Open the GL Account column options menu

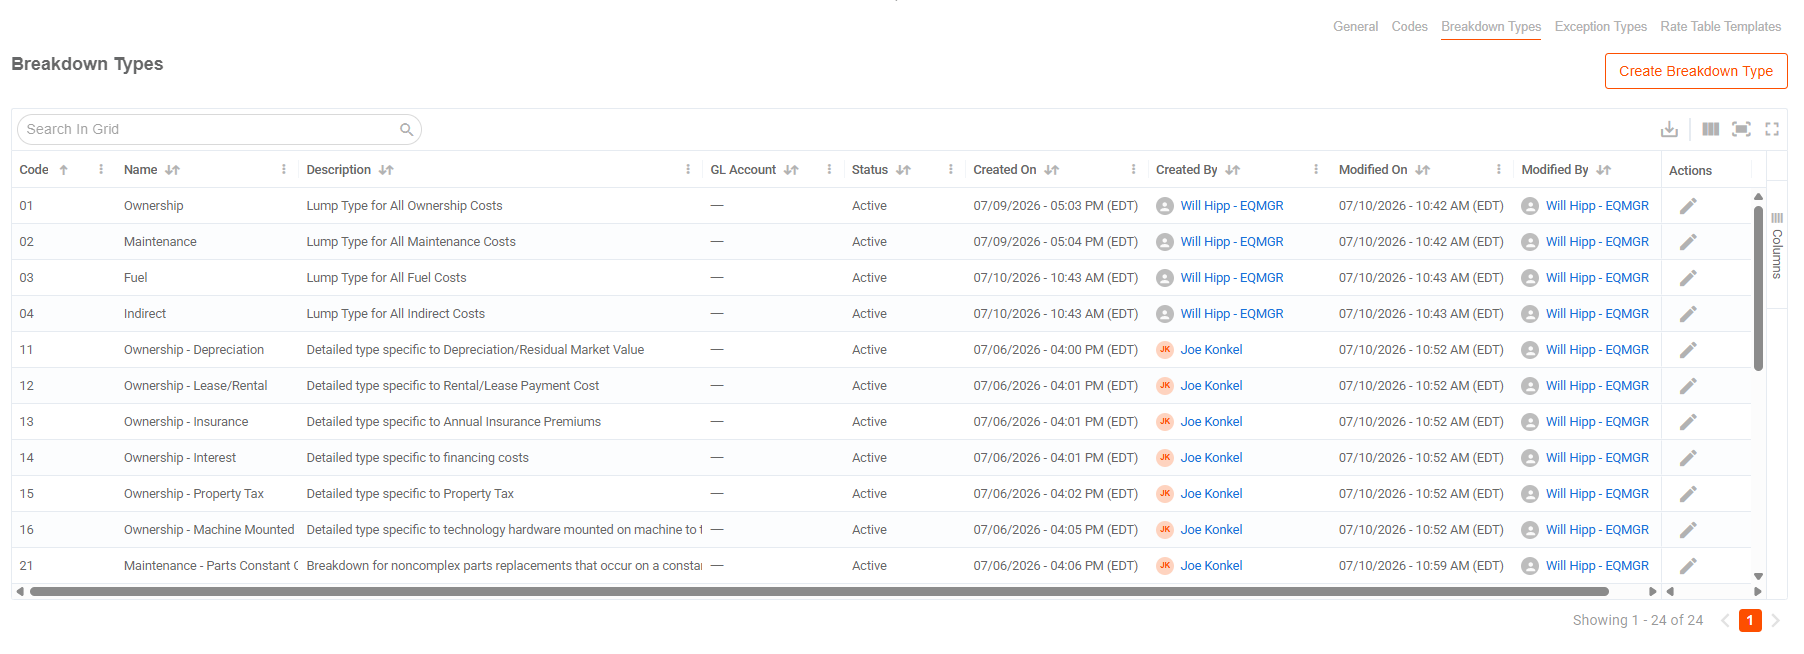click(x=829, y=170)
